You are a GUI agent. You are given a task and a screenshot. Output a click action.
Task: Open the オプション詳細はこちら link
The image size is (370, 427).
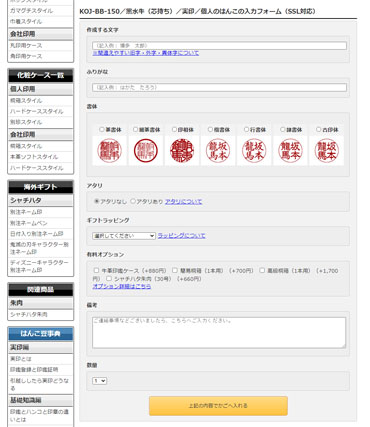tap(122, 286)
